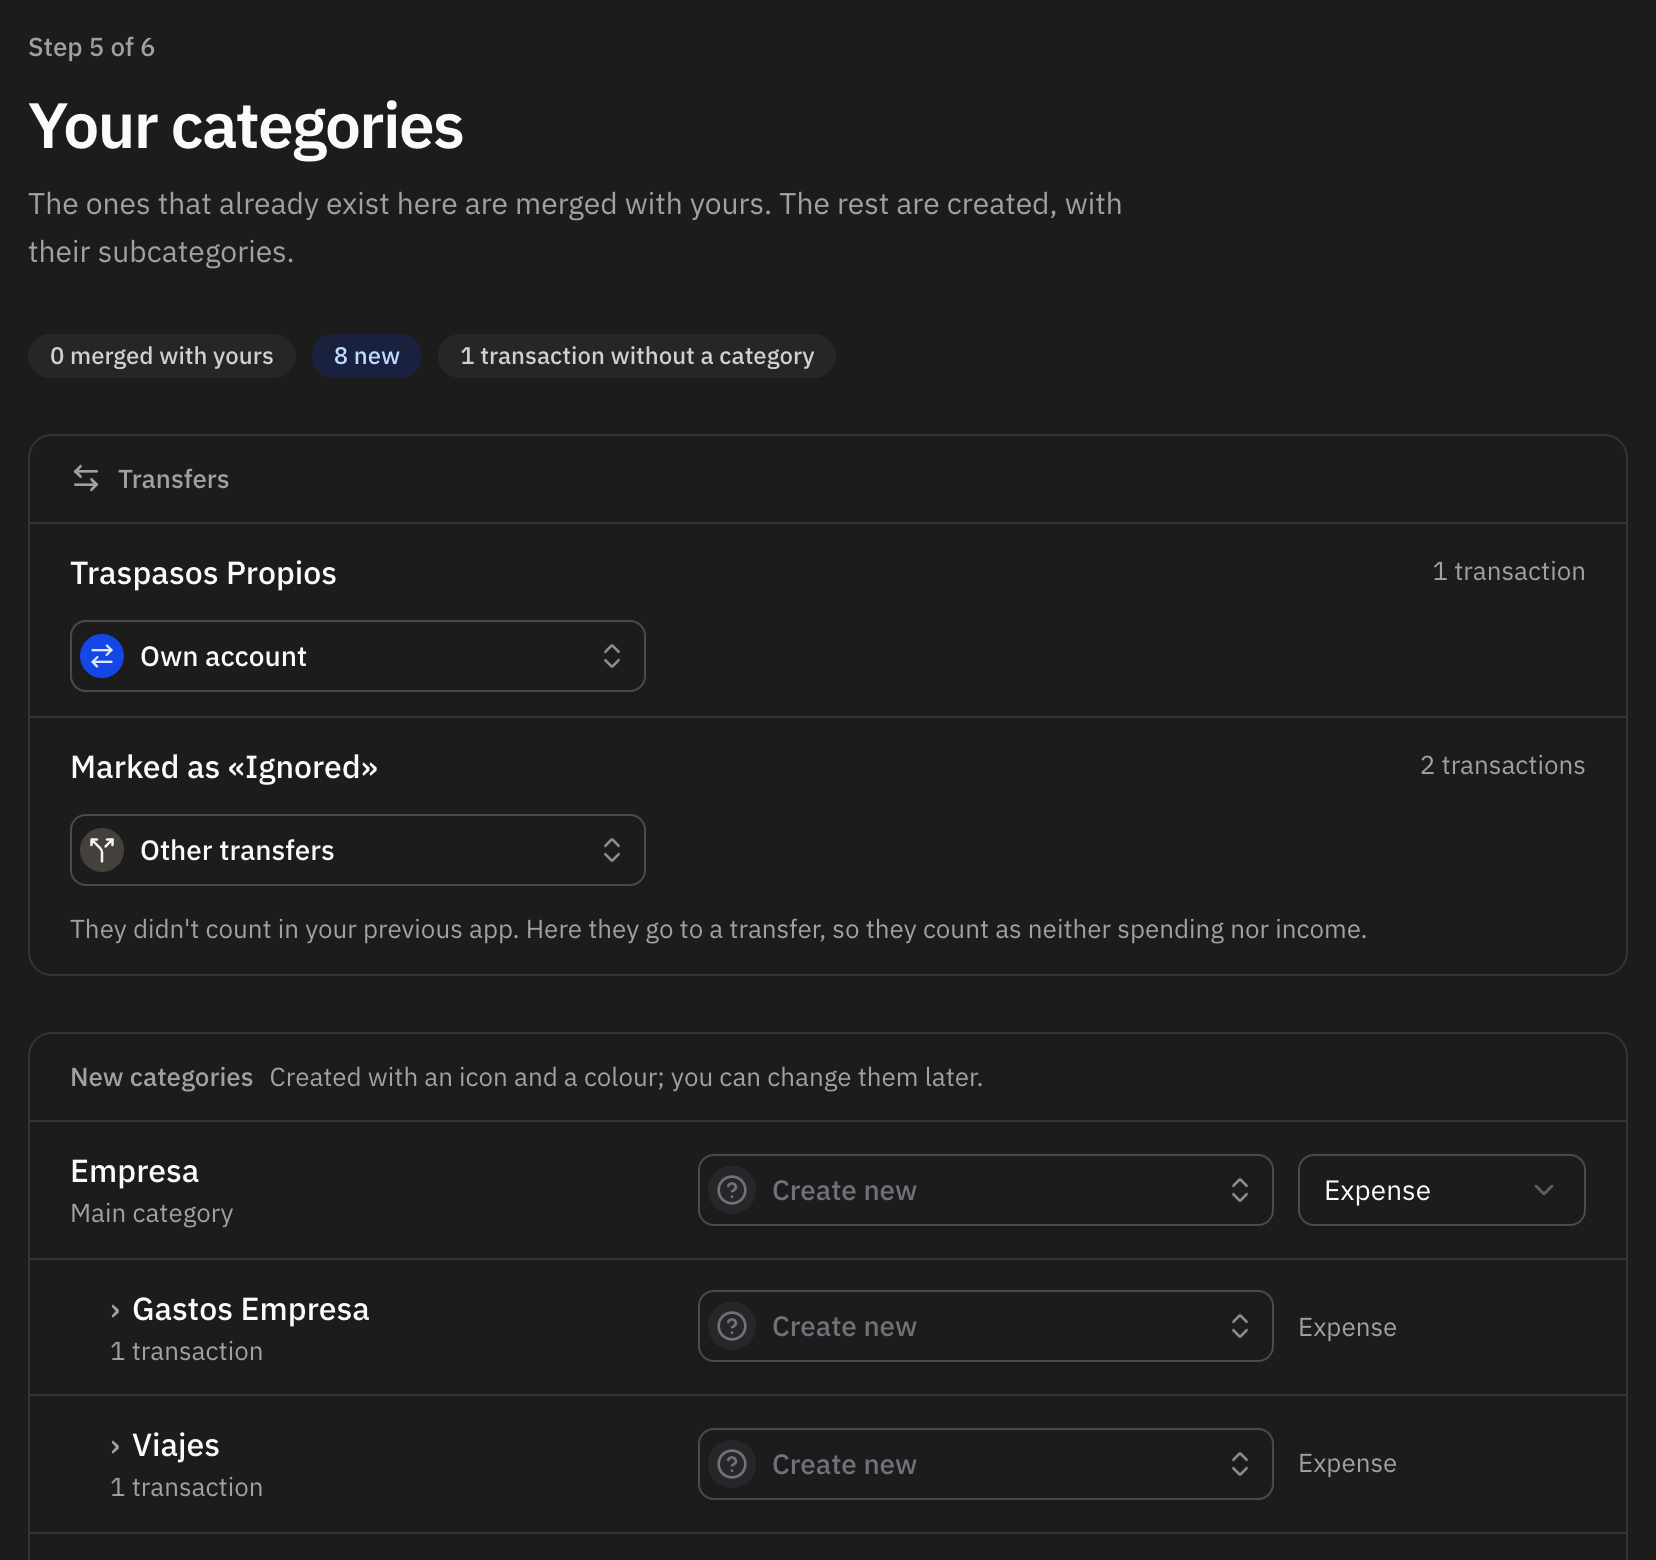
Task: Select the 1 transaction without a category chip
Action: tap(637, 356)
